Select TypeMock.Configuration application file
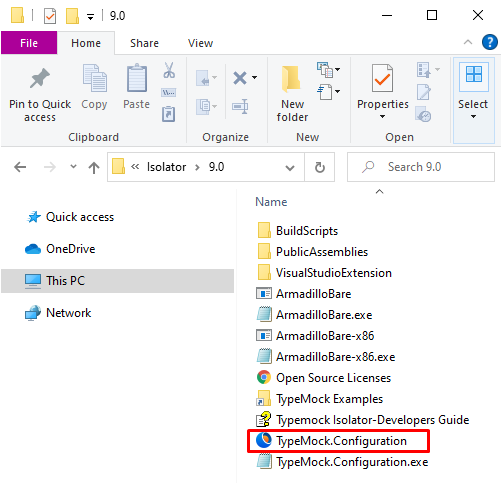Image resolution: width=502 pixels, height=483 pixels. (338, 441)
